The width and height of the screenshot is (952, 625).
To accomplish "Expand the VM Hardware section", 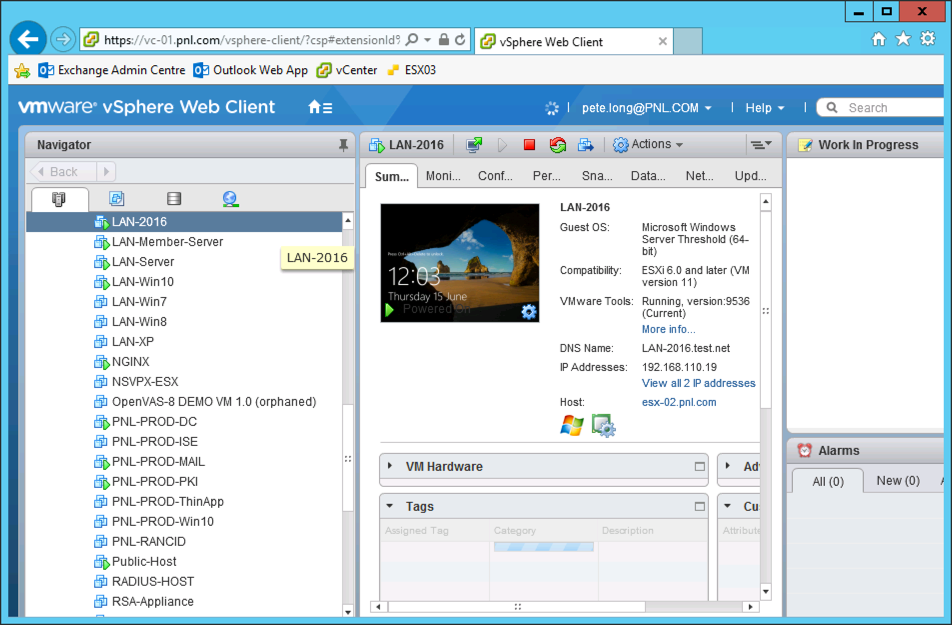I will [x=390, y=466].
